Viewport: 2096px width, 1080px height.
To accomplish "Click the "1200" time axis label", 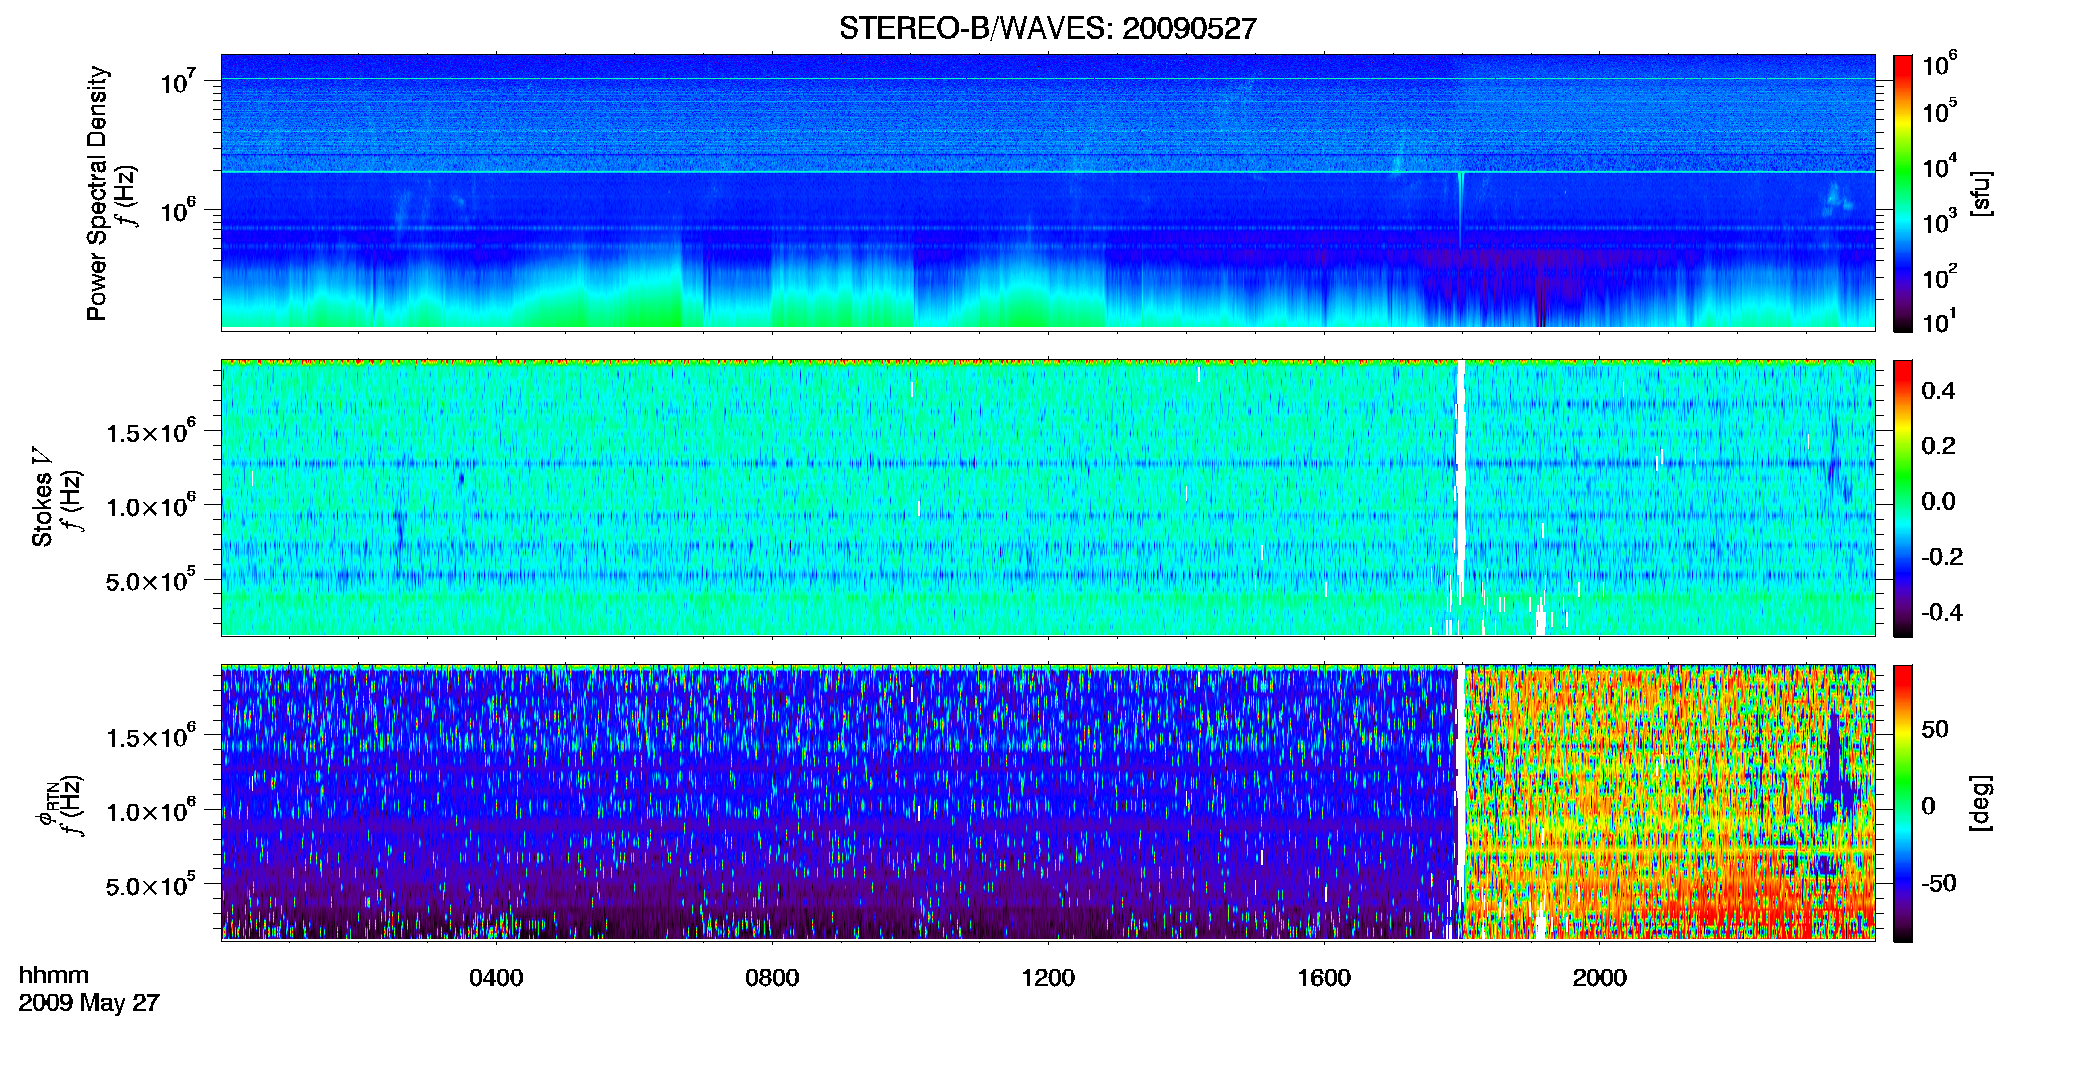I will click(1048, 977).
